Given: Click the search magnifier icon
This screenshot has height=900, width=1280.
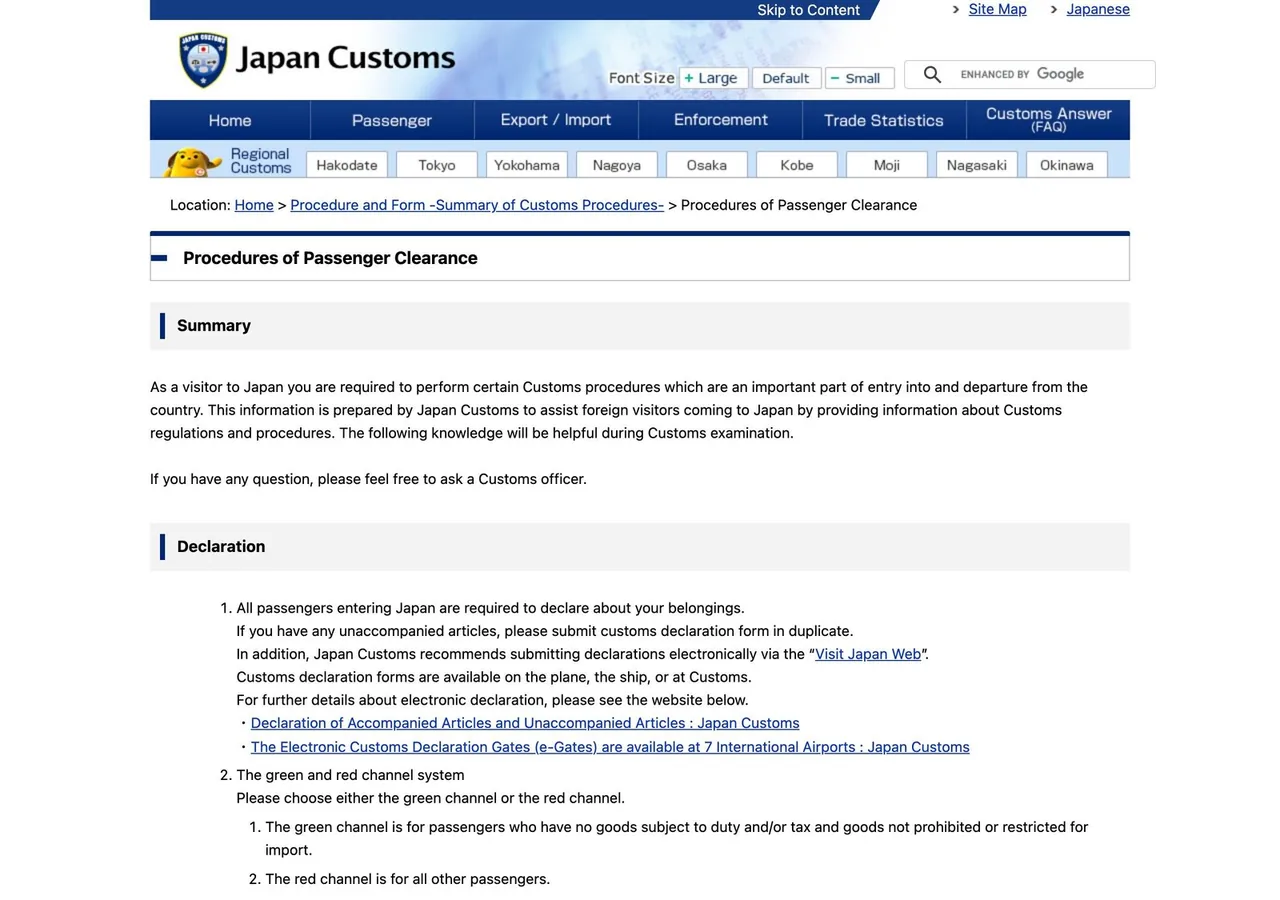Looking at the screenshot, I should point(932,75).
